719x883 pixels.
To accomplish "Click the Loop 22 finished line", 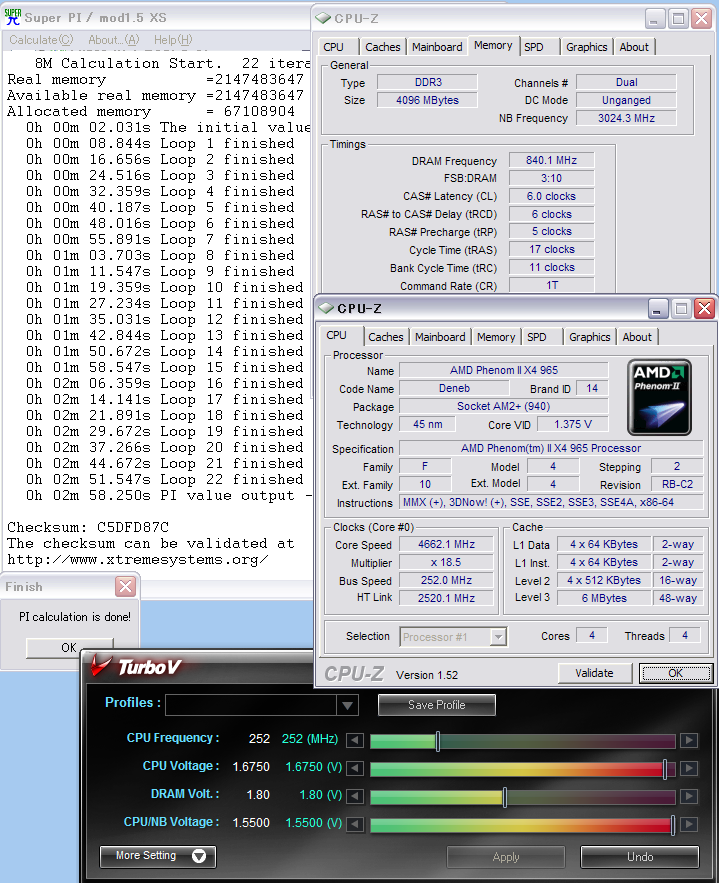I will click(x=164, y=479).
